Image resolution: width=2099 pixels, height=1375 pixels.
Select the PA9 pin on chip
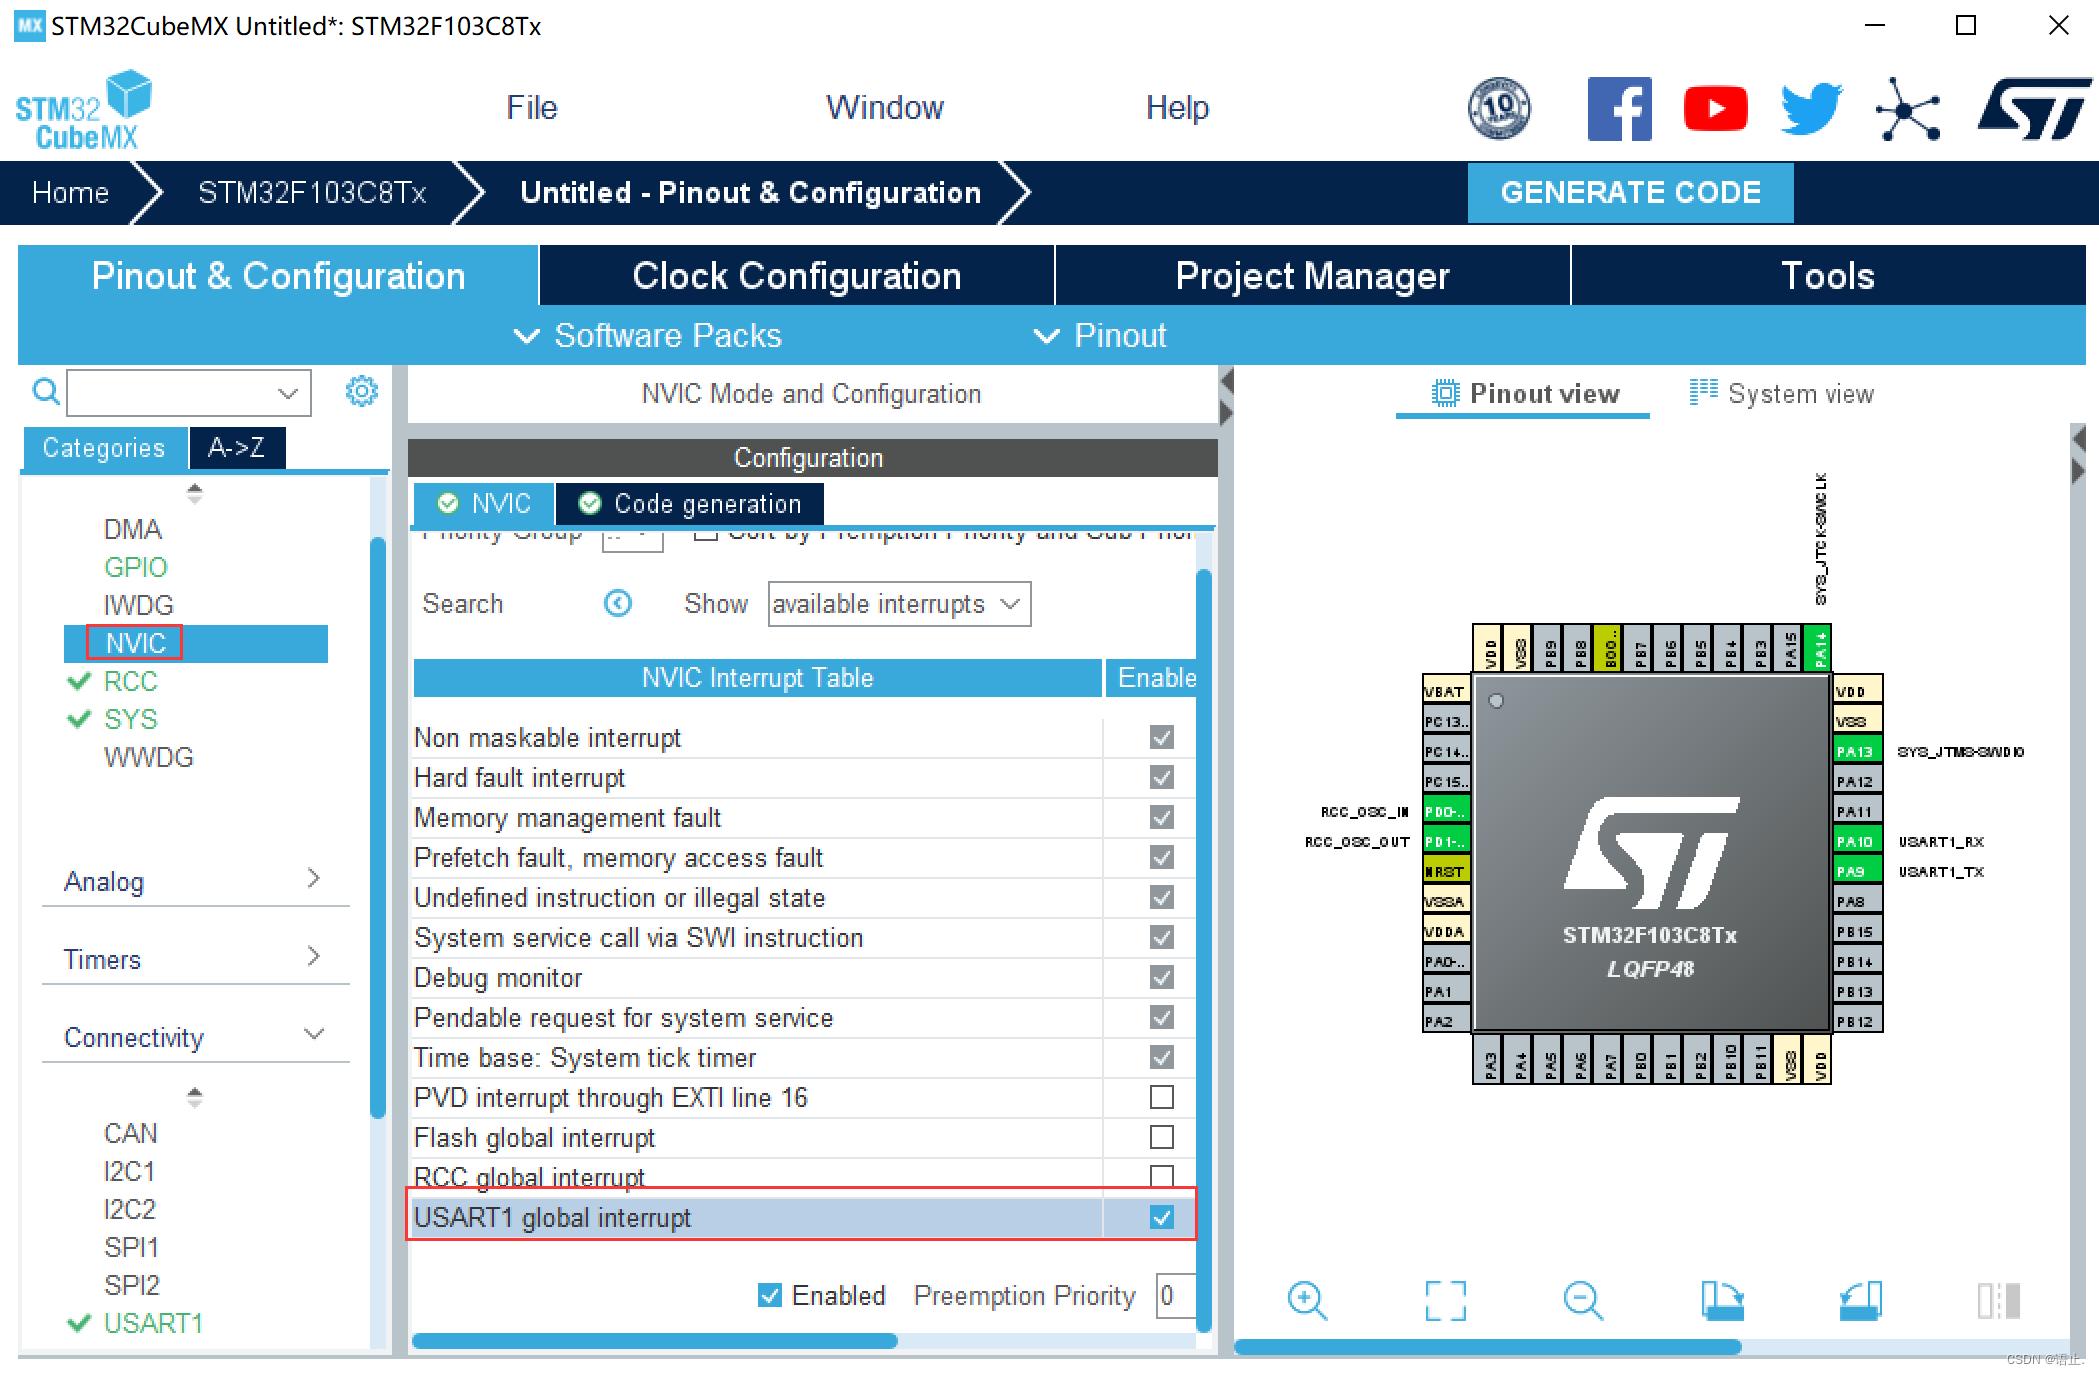coord(1856,871)
